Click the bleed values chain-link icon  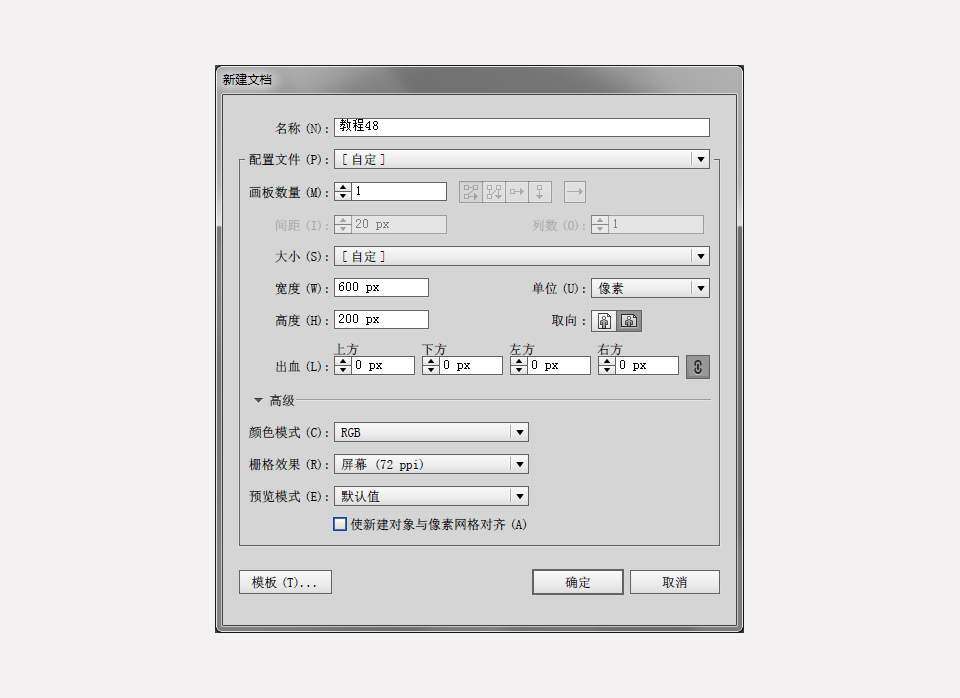coord(697,366)
